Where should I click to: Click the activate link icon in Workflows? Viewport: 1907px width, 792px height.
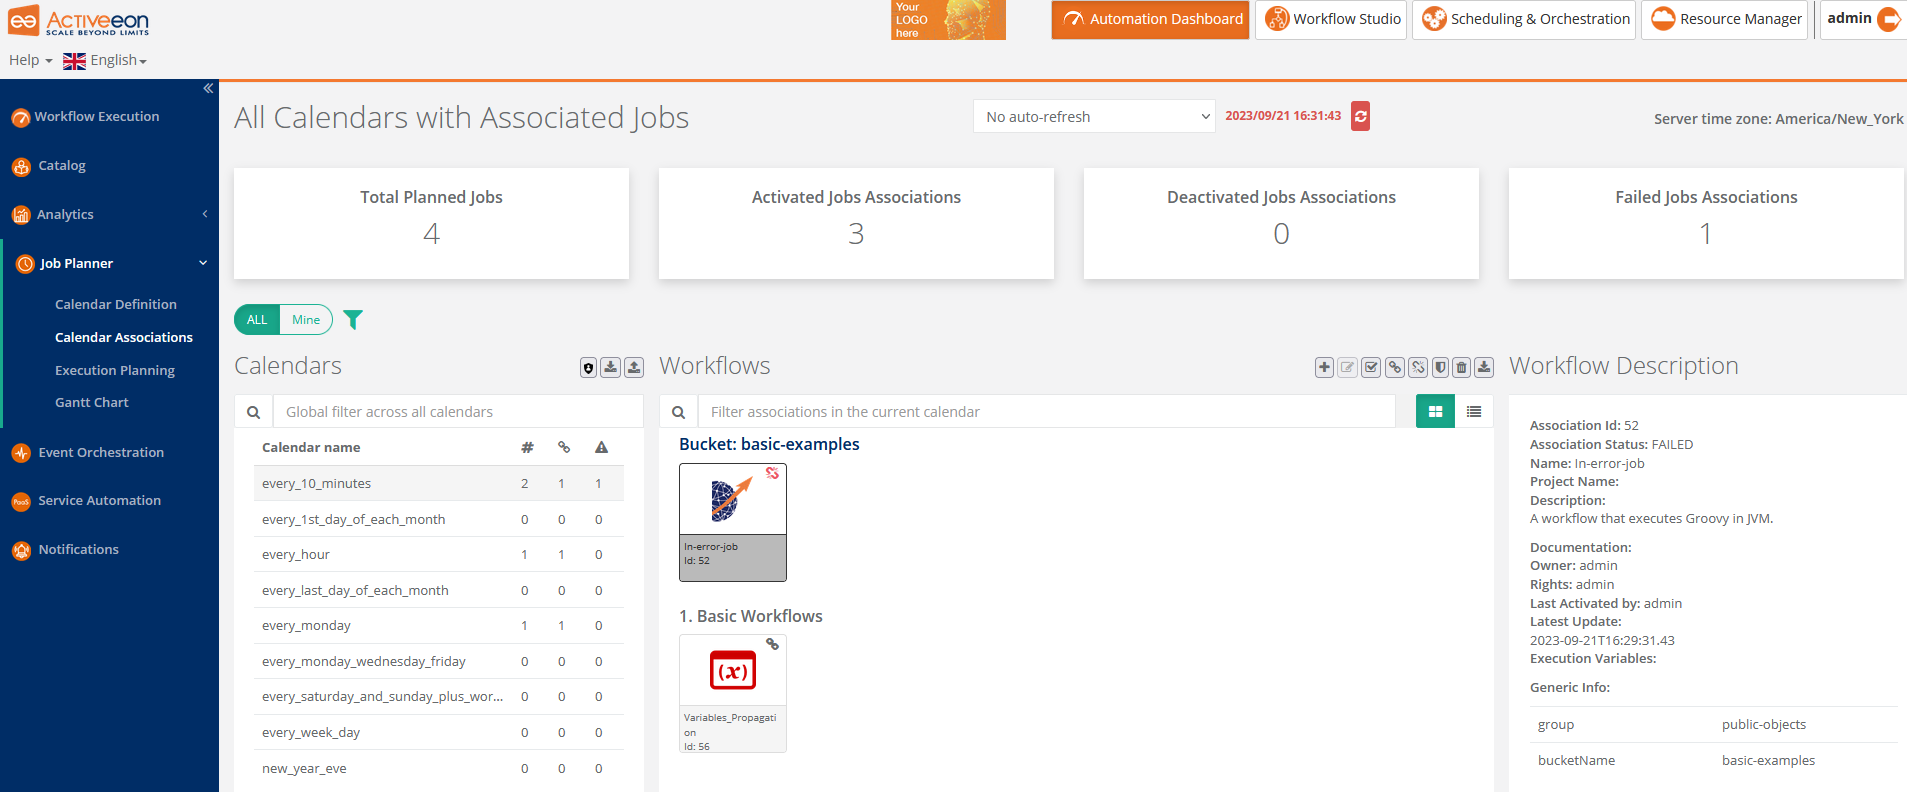(x=1394, y=368)
